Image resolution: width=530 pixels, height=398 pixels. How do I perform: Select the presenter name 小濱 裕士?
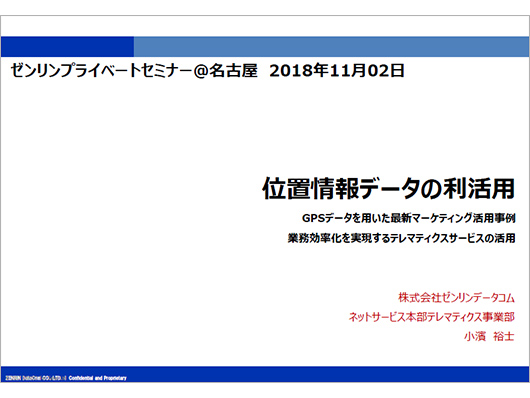(x=489, y=336)
